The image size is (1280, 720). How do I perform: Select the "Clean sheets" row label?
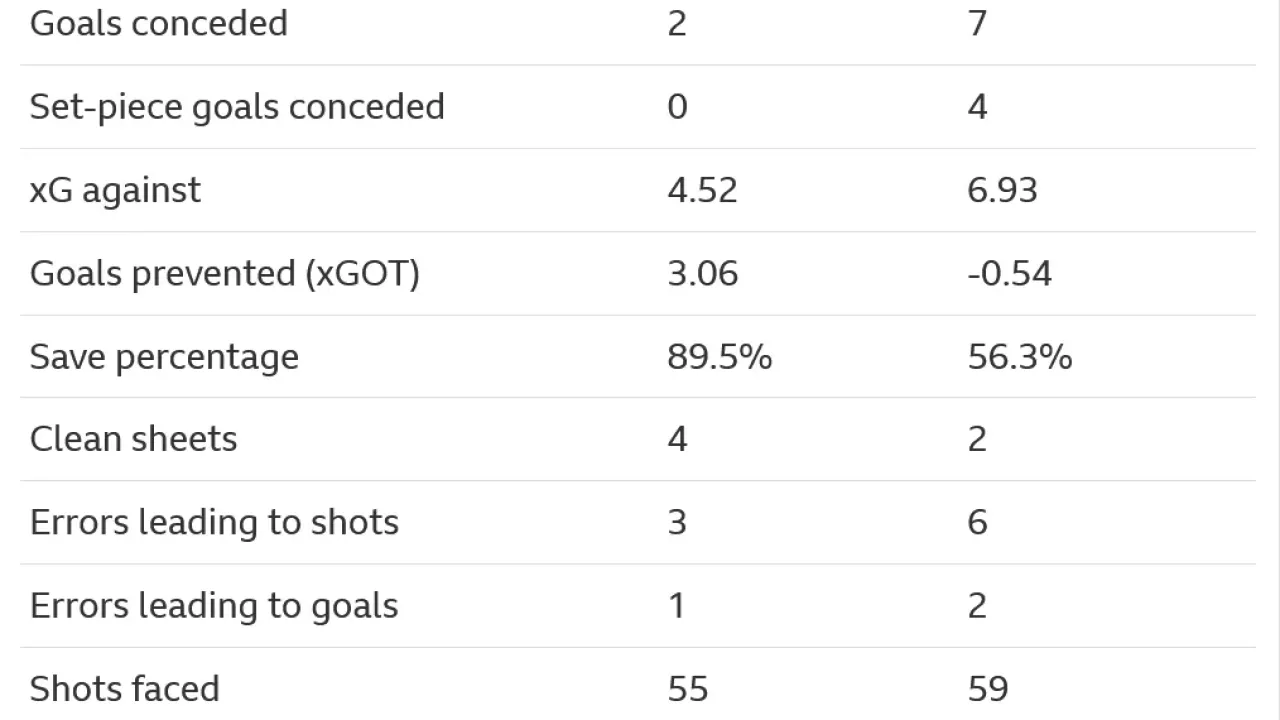pos(133,439)
